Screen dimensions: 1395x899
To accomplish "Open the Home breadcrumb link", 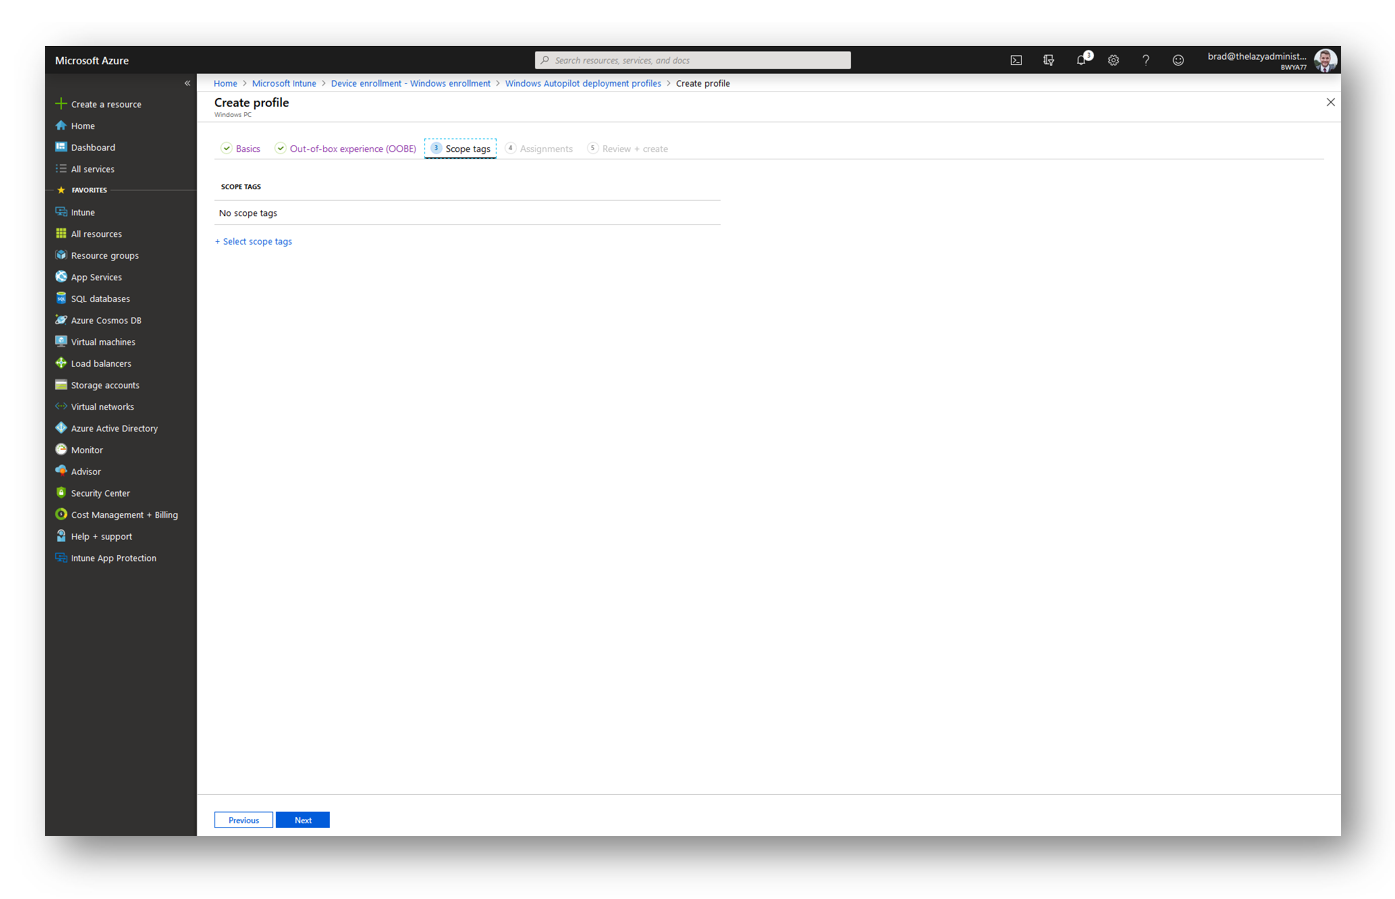I will tap(225, 84).
